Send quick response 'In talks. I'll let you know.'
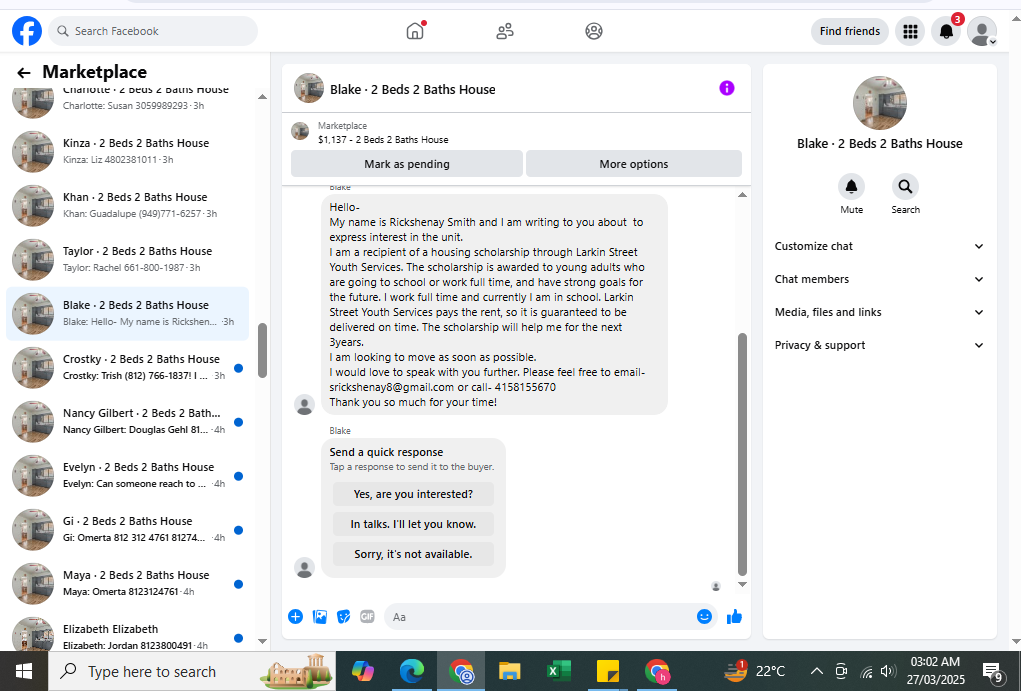Viewport: 1021px width, 691px height. click(413, 524)
